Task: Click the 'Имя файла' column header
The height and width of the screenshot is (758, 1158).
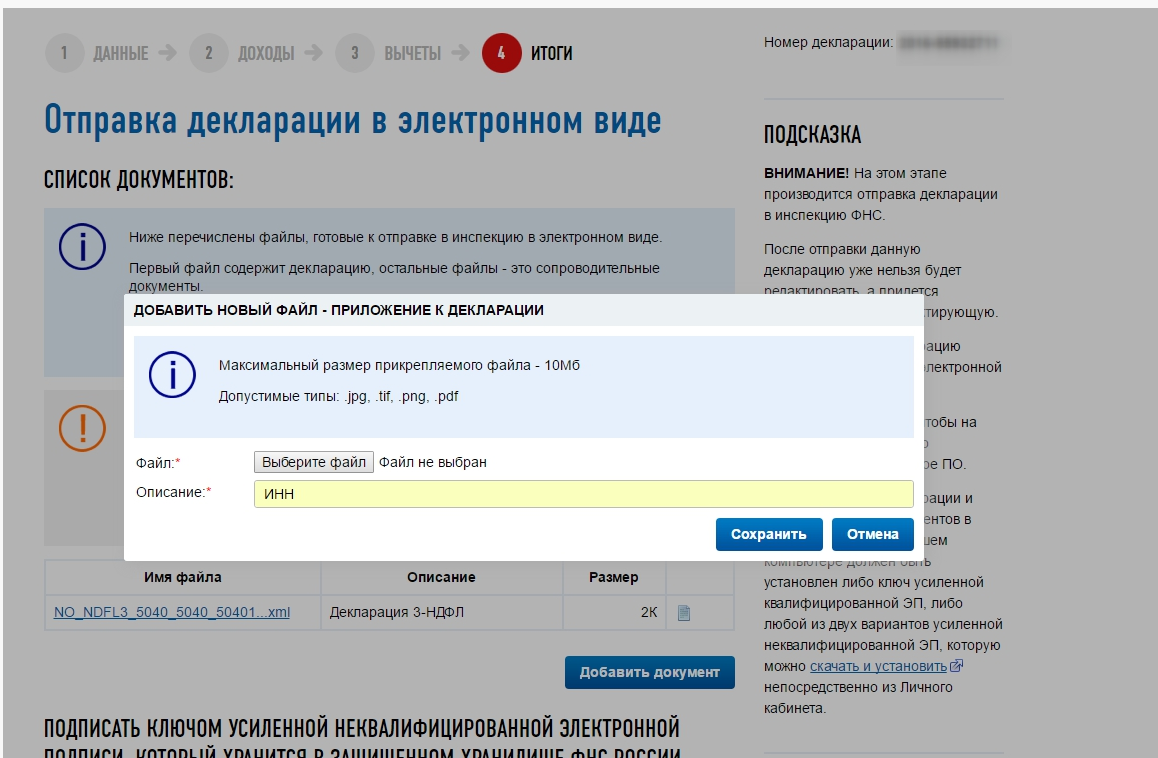Action: 182,577
